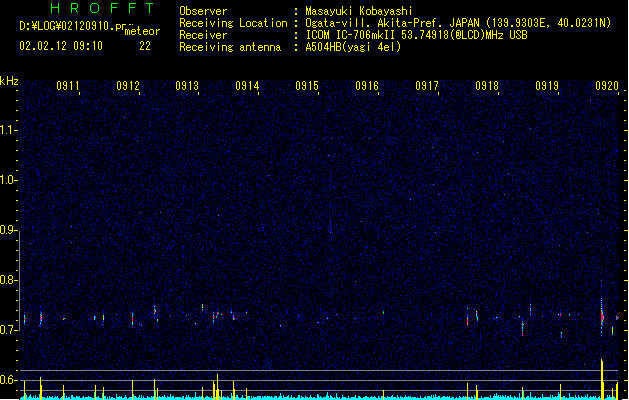Viewport: 629px width, 400px height.
Task: Click the 'Receiver' field label
Action: [x=203, y=35]
